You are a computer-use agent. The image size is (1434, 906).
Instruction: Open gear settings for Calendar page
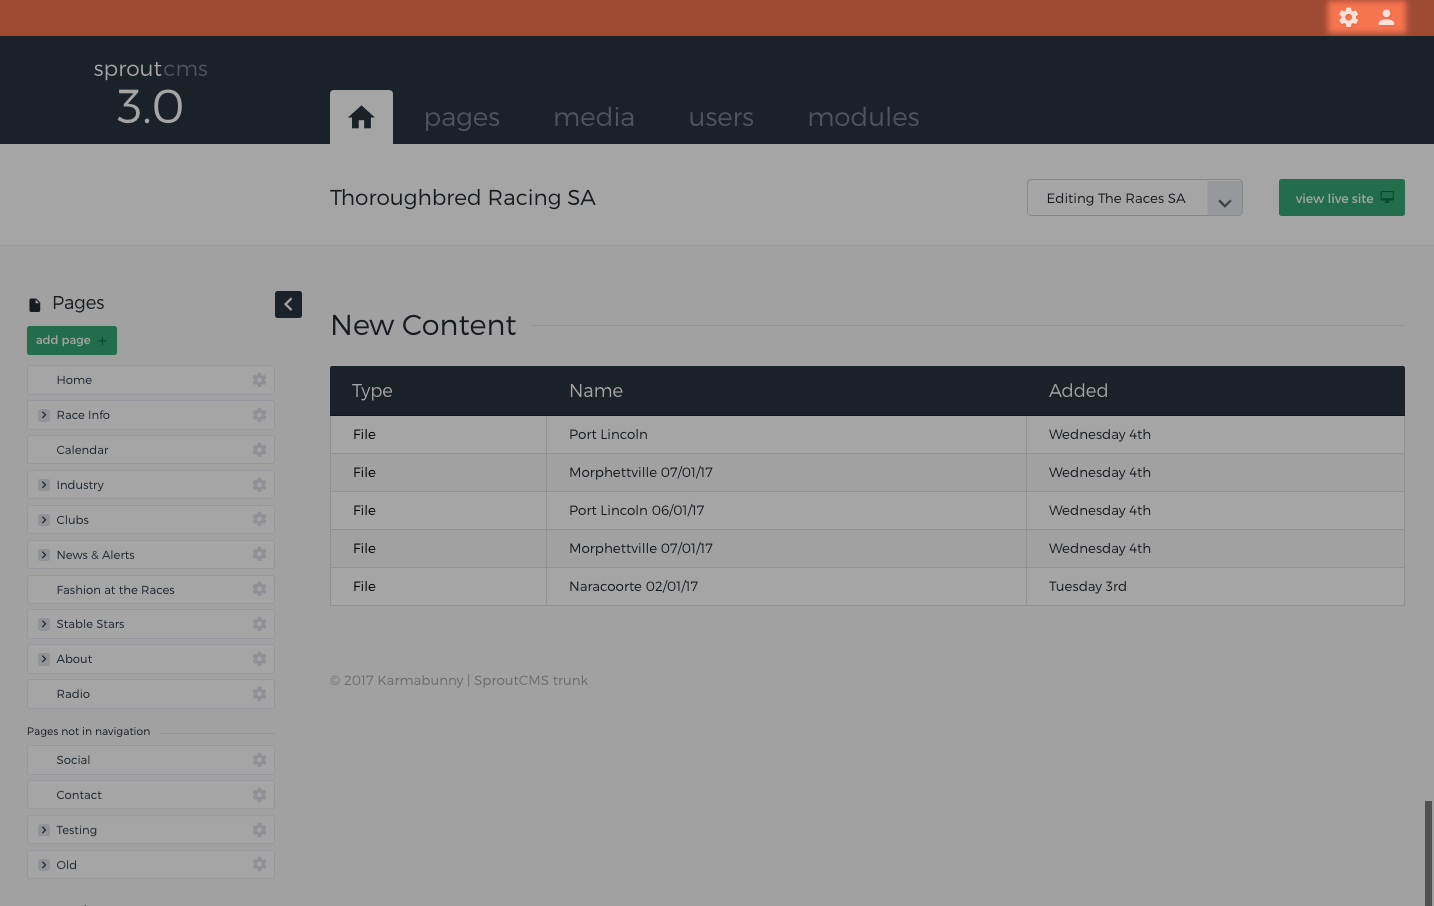coord(259,450)
